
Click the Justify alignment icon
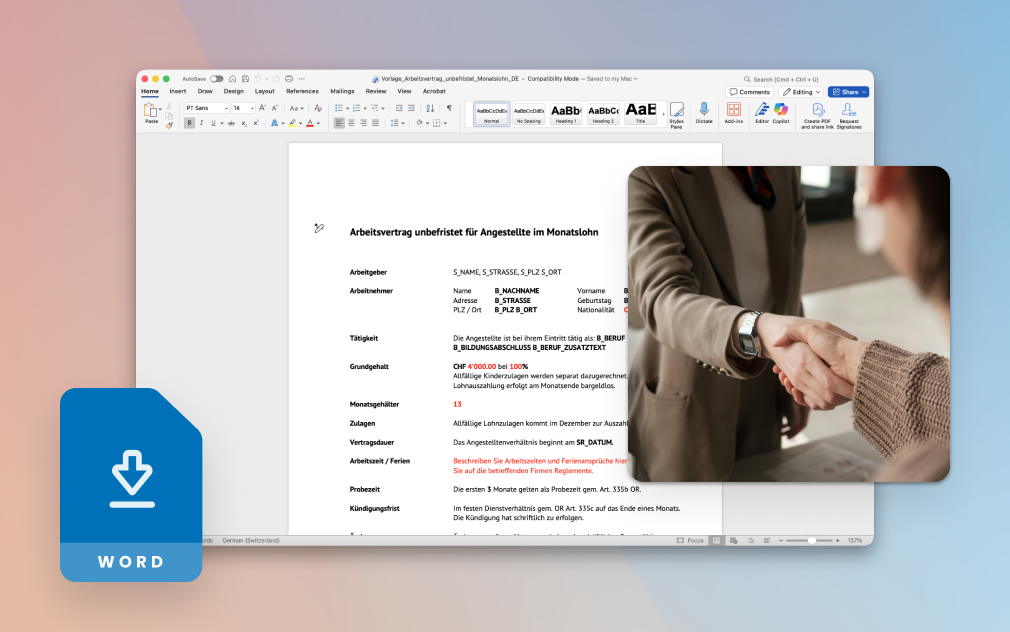coord(376,123)
